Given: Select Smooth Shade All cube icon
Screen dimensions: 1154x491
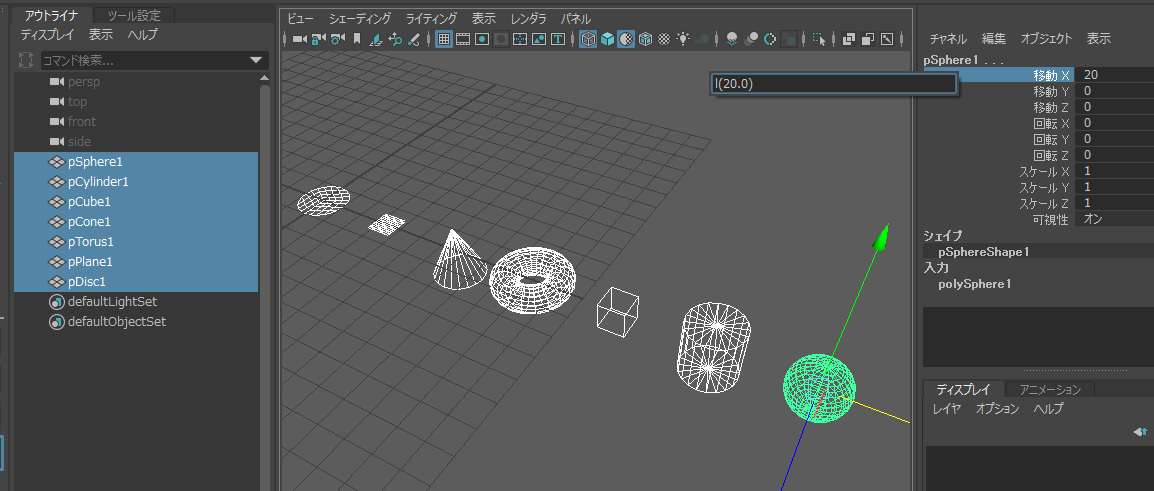Looking at the screenshot, I should point(607,38).
